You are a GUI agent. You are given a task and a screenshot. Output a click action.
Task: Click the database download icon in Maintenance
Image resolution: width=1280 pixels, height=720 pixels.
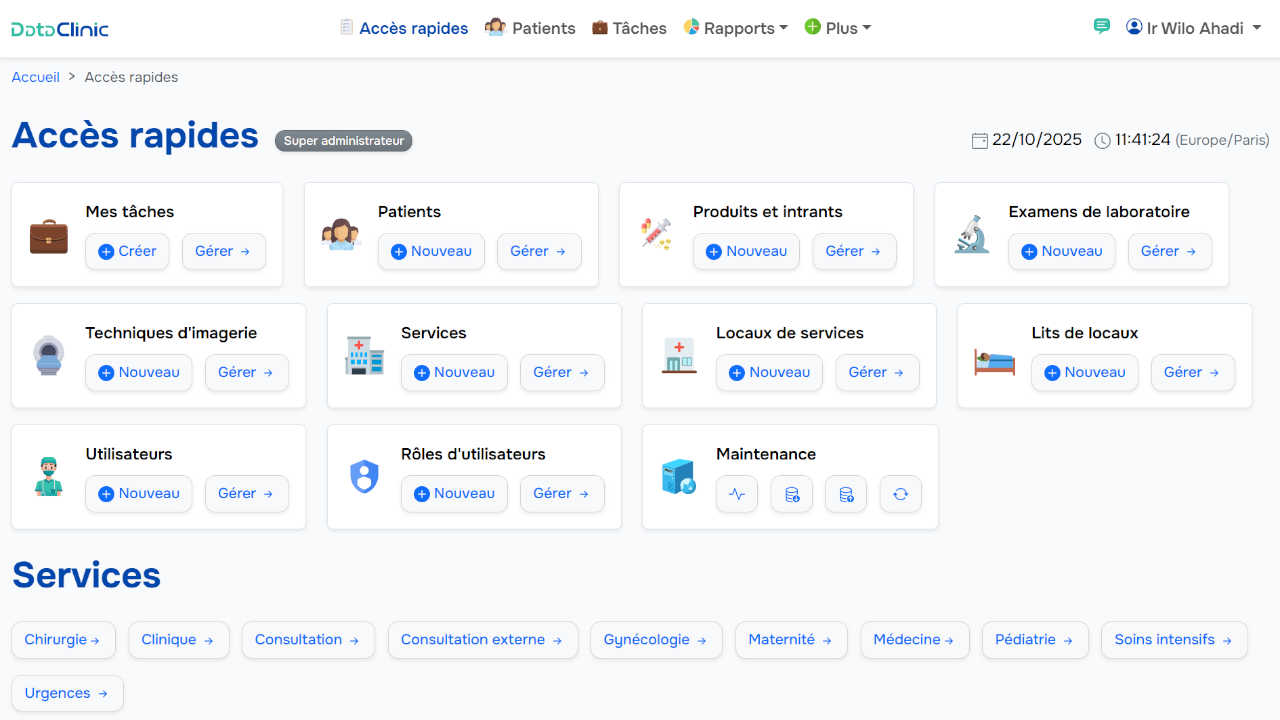[x=792, y=494]
